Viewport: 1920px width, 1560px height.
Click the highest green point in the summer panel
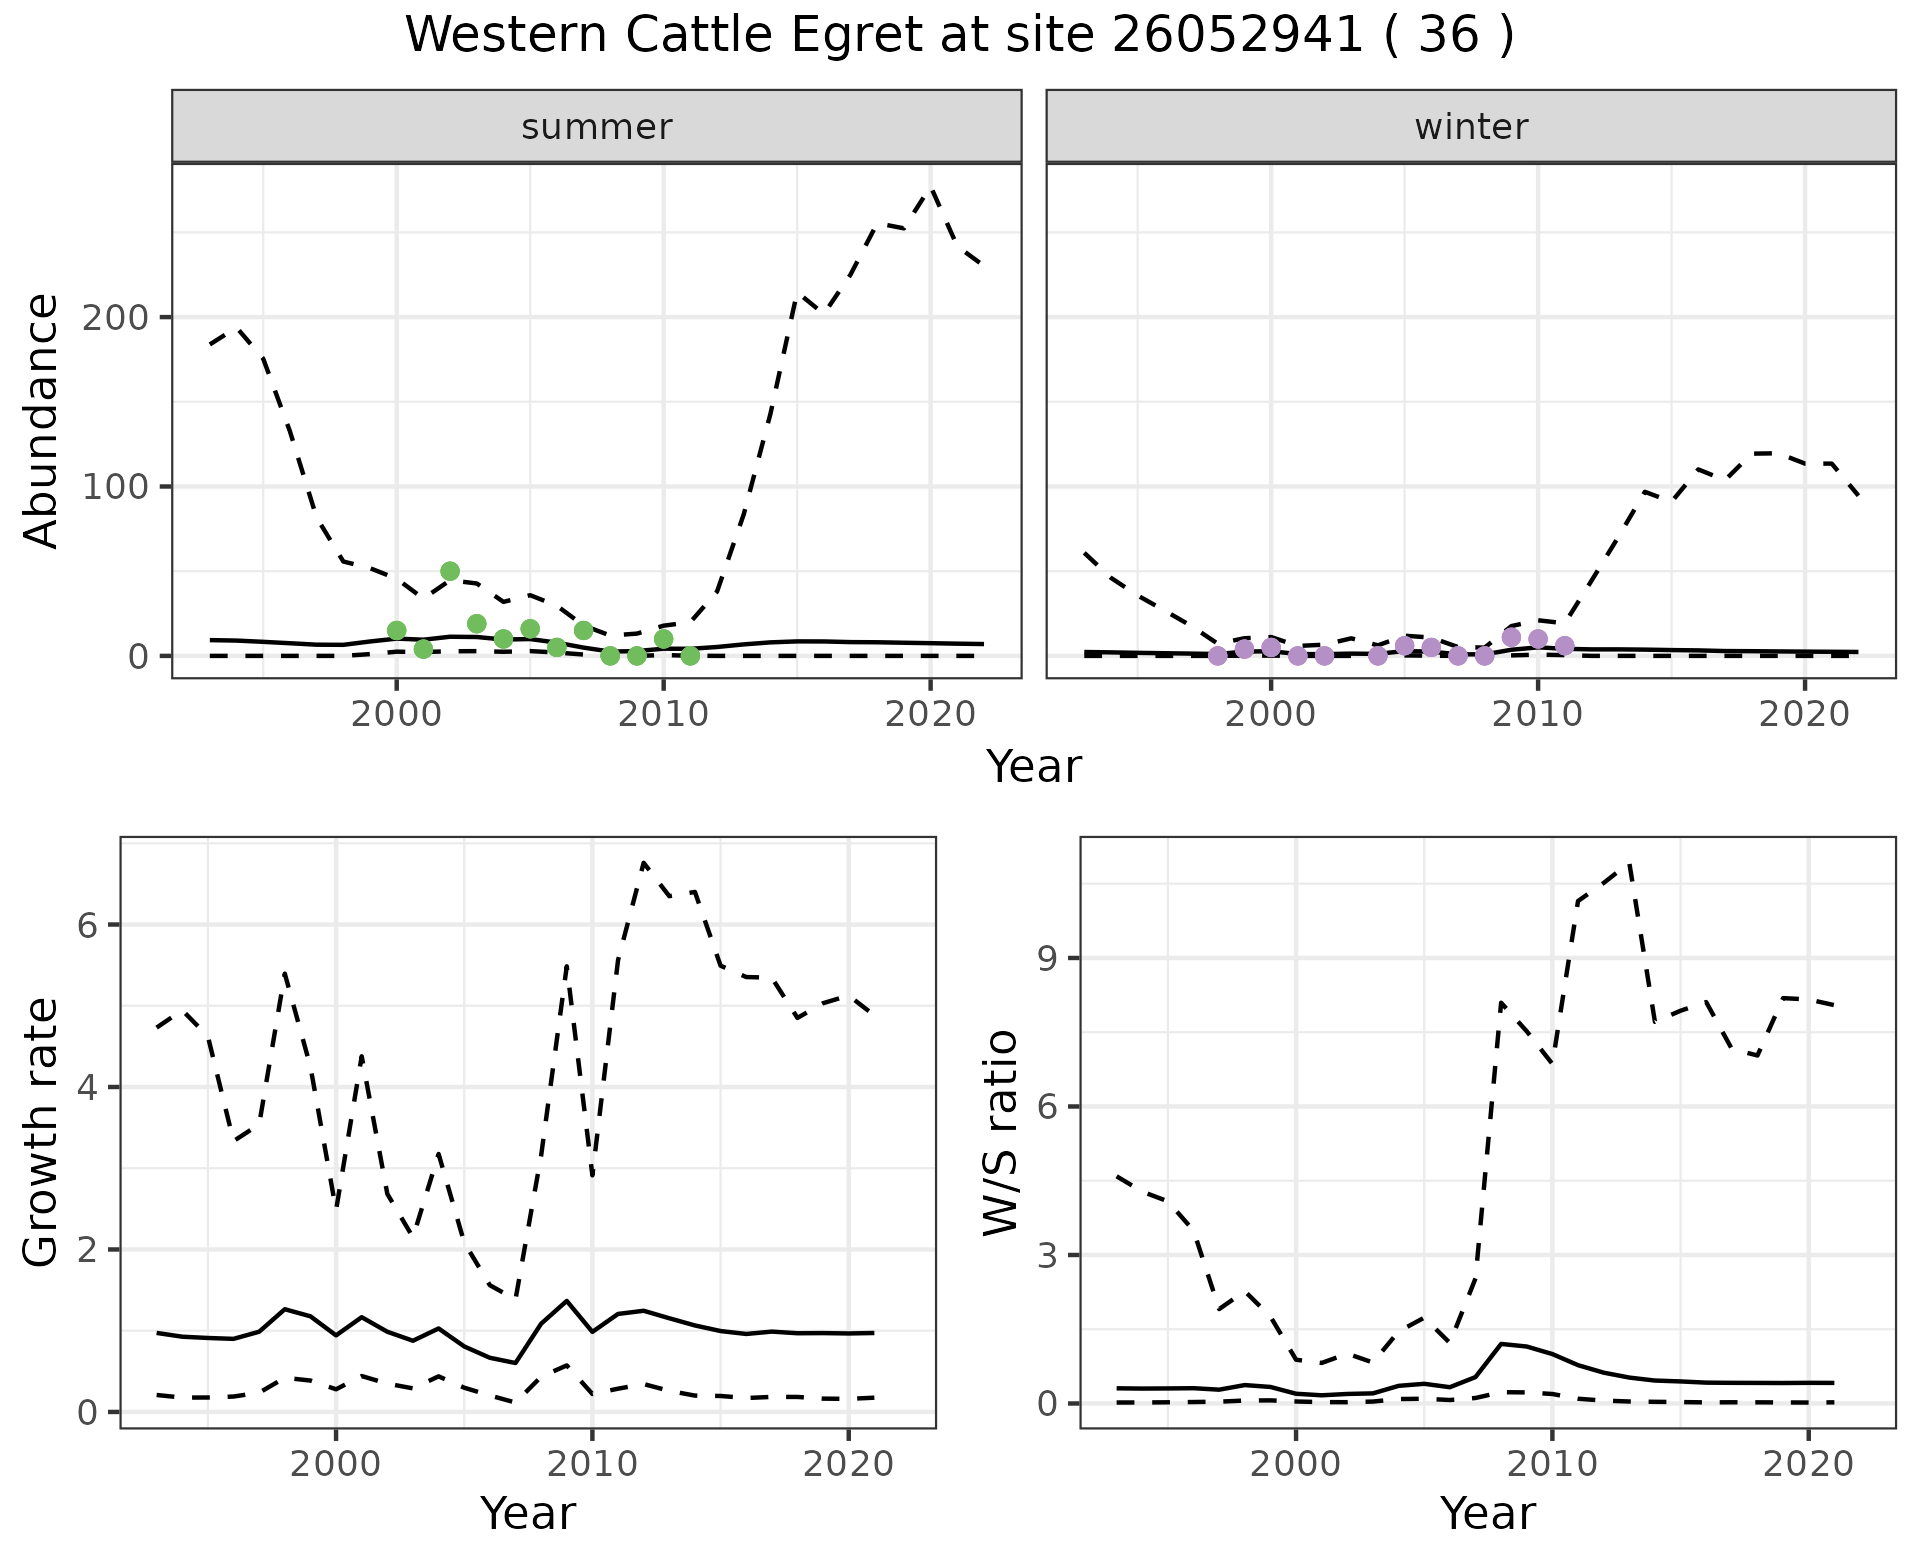(x=450, y=571)
